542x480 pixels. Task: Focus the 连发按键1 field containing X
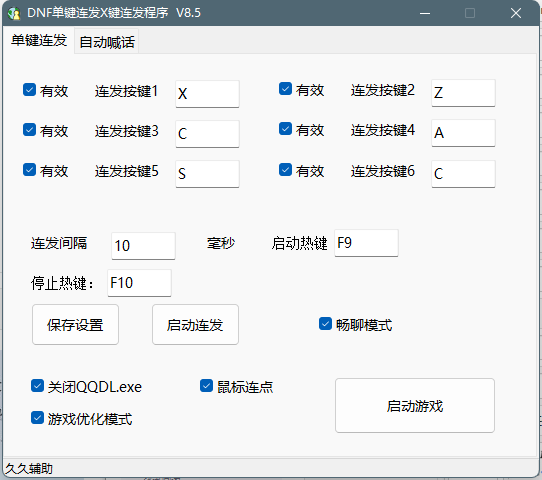[207, 94]
